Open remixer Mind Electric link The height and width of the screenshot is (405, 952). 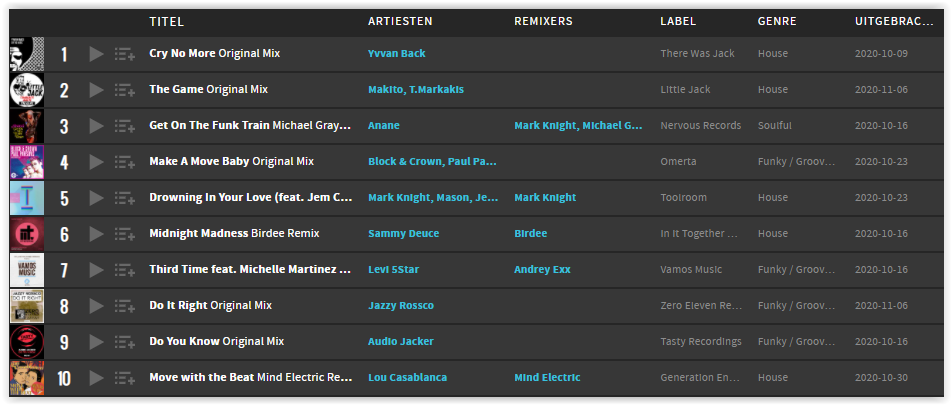click(547, 378)
